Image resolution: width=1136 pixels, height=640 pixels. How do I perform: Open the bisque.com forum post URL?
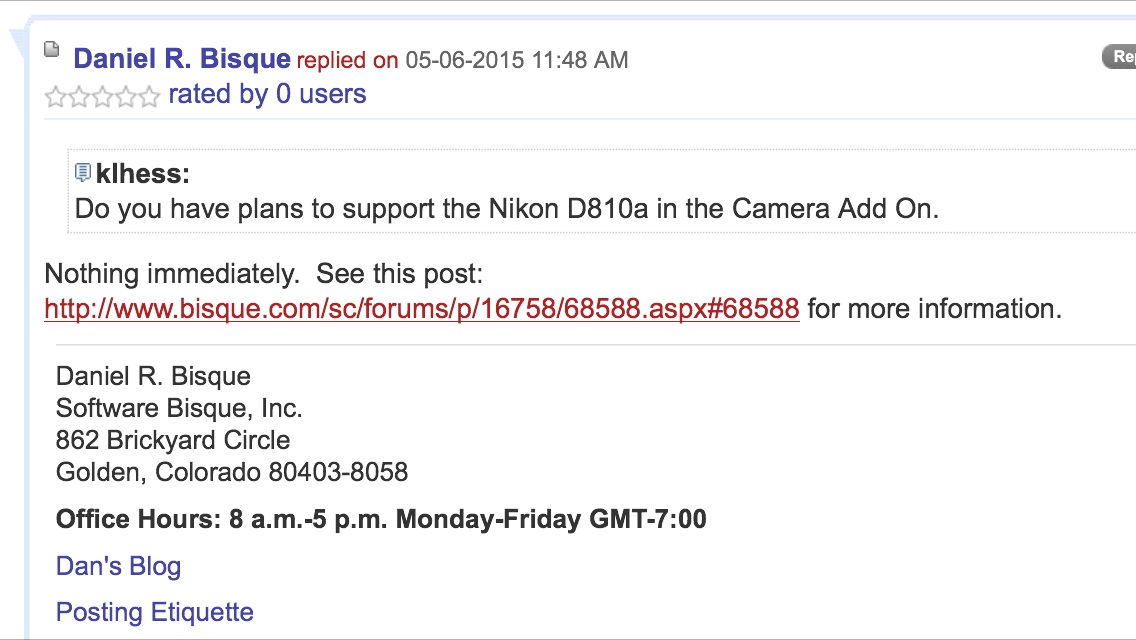[421, 309]
